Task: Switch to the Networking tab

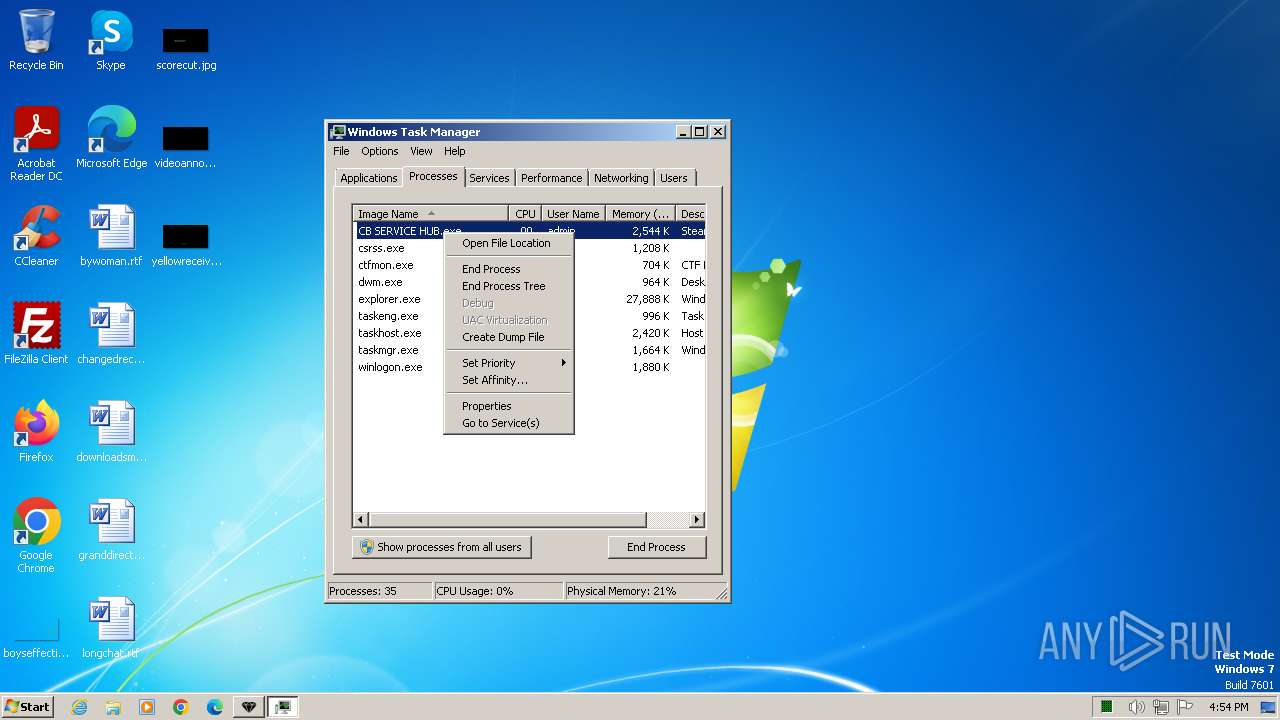Action: pos(621,178)
